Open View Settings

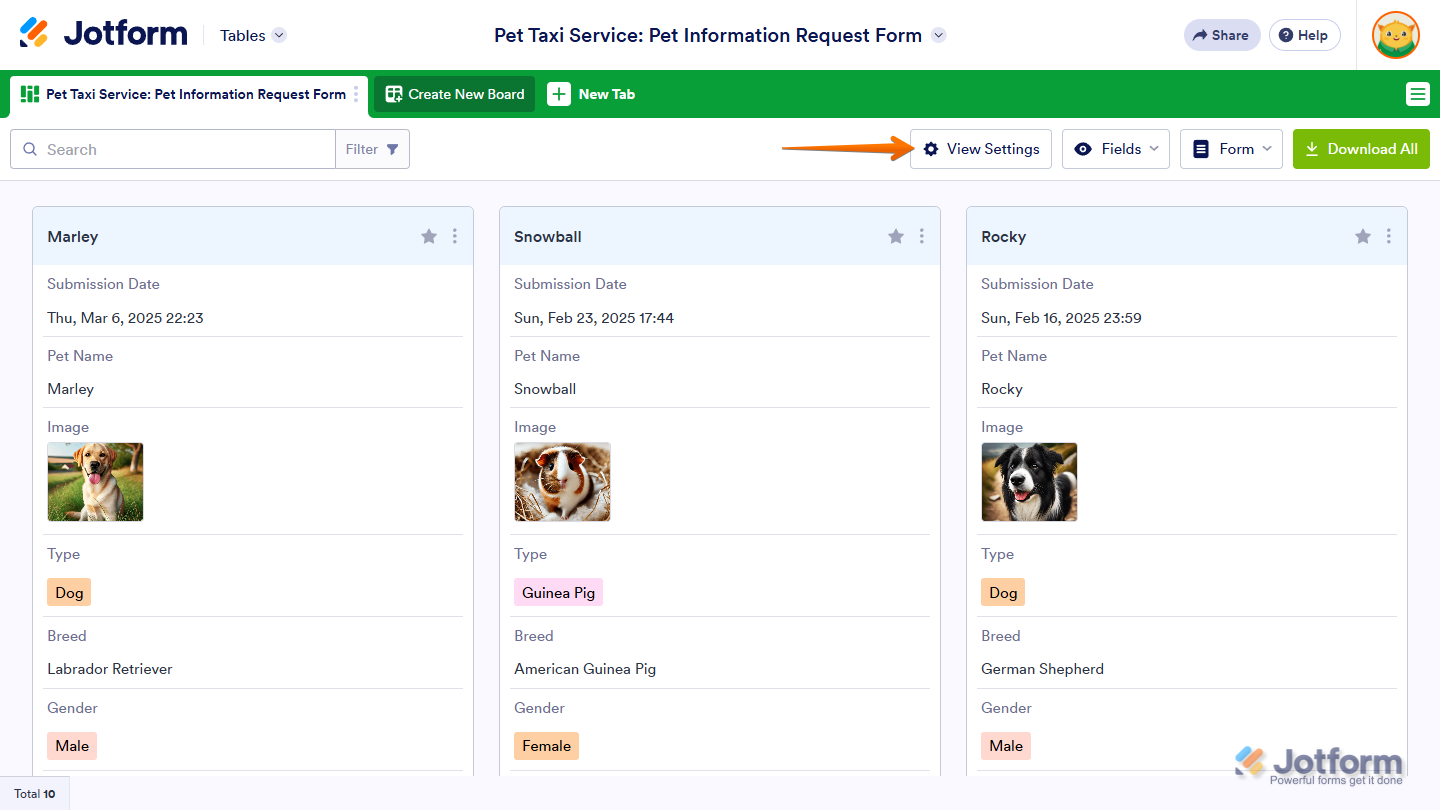[x=980, y=149]
